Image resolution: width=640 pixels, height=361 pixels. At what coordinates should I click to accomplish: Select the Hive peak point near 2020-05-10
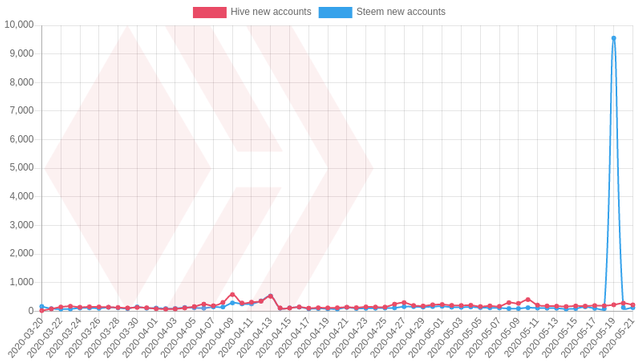click(x=528, y=300)
